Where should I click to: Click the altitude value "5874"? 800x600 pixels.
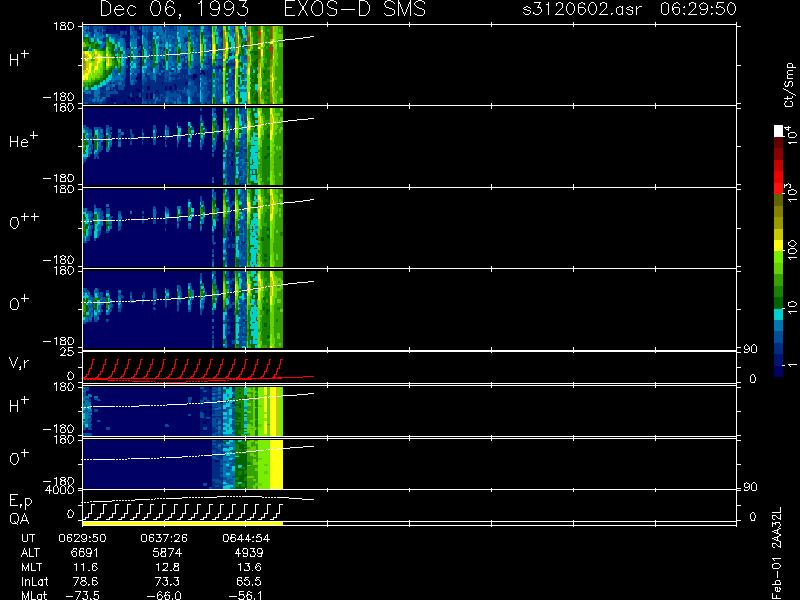click(x=167, y=553)
